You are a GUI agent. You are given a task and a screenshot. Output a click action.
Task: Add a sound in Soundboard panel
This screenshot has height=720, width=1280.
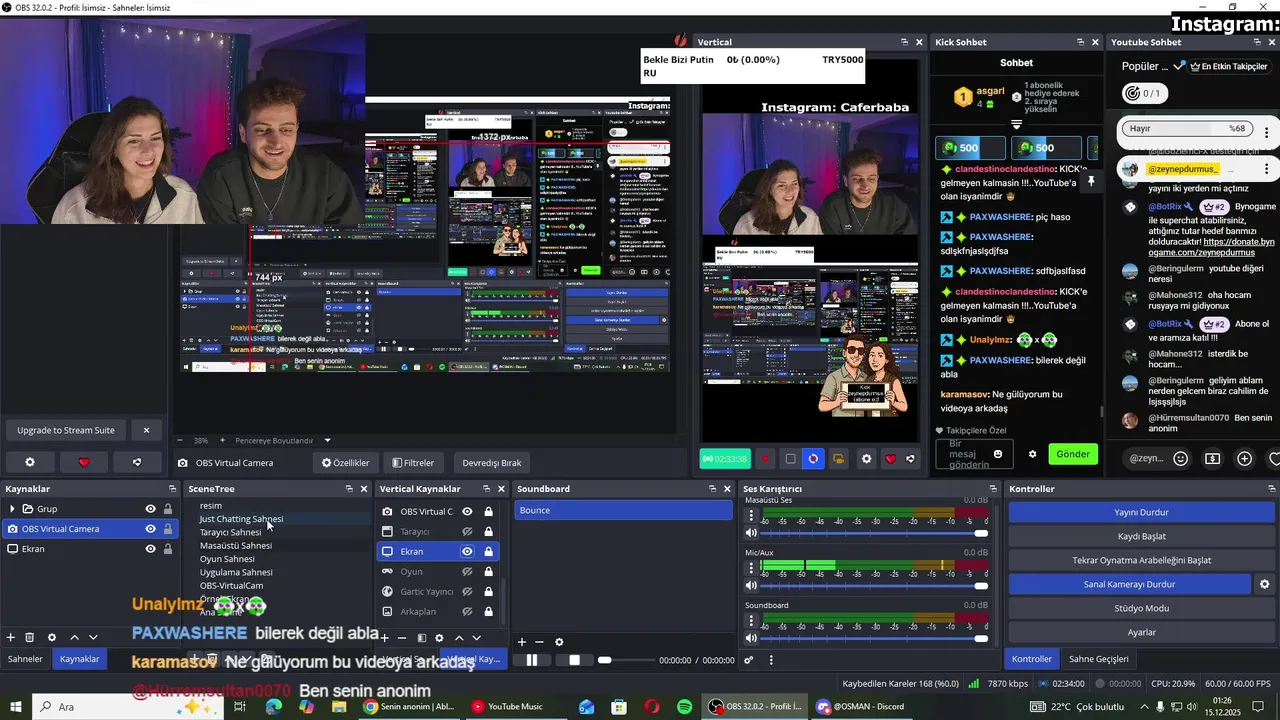(521, 642)
